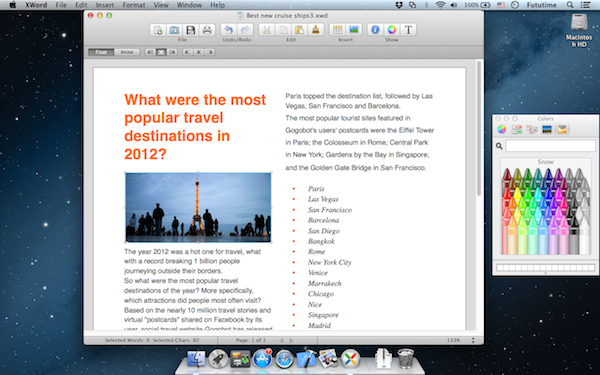Switch Colors panel to color wheel mode
The height and width of the screenshot is (375, 600).
point(502,129)
